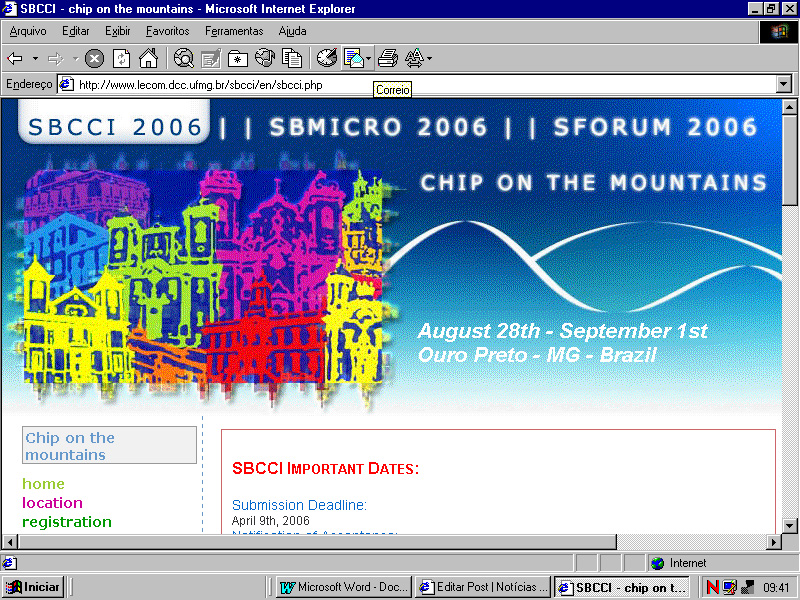Switch to the SBMICRO 2006 section
The width and height of the screenshot is (800, 600).
click(x=378, y=127)
